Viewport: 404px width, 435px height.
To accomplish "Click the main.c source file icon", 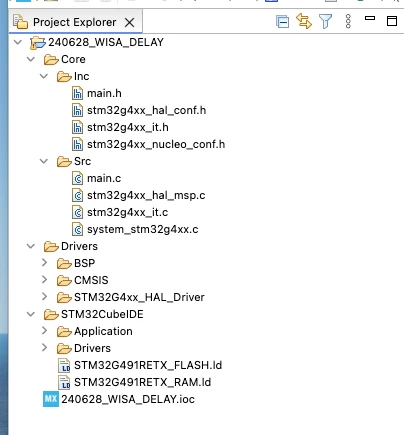I will tap(77, 178).
